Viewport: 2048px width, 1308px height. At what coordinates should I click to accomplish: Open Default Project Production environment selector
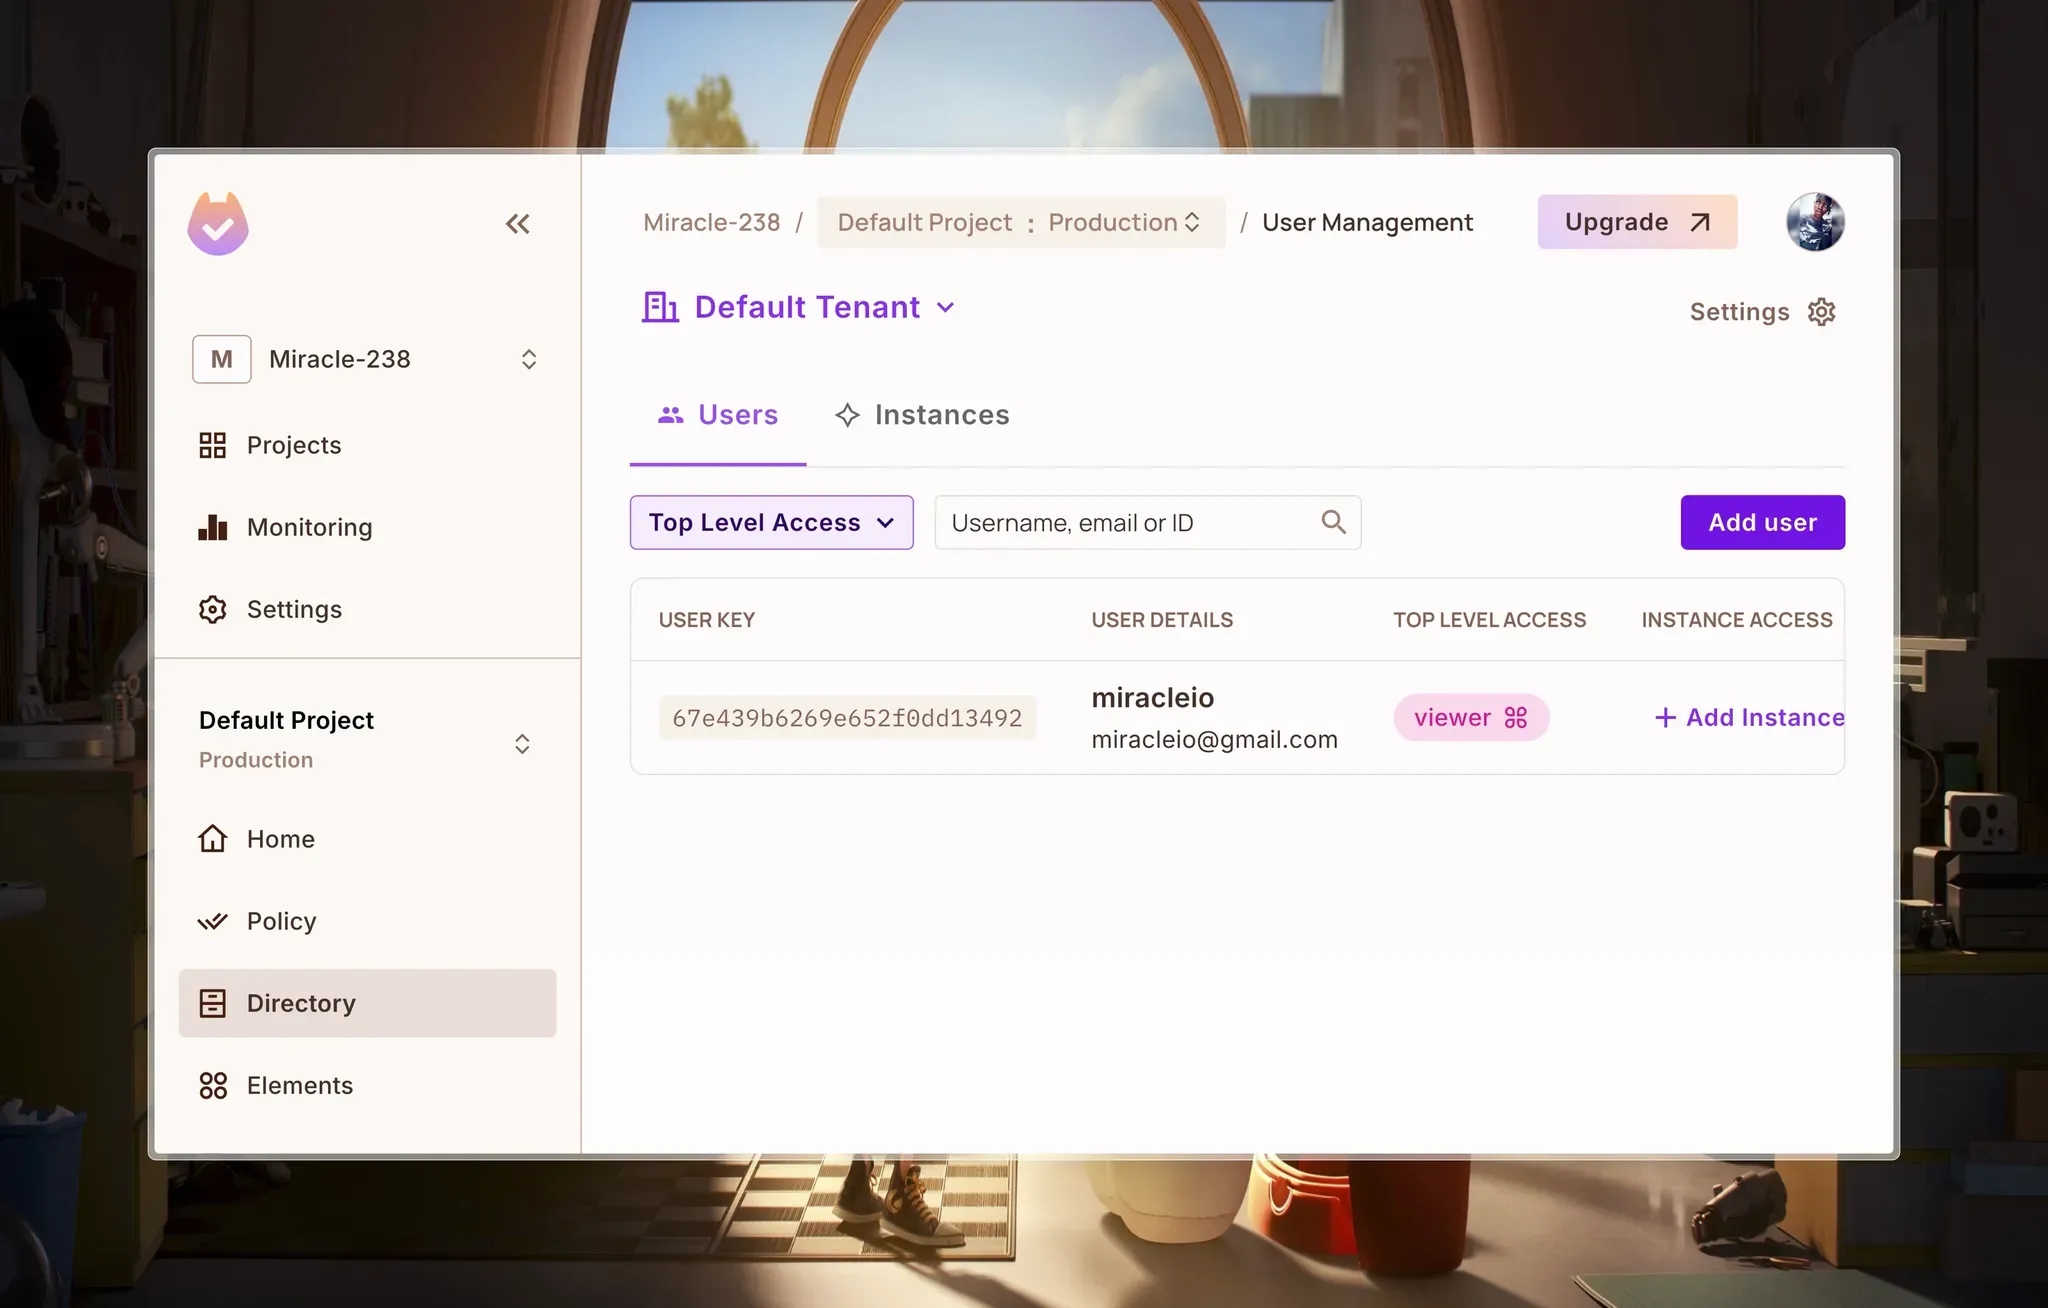[1020, 222]
